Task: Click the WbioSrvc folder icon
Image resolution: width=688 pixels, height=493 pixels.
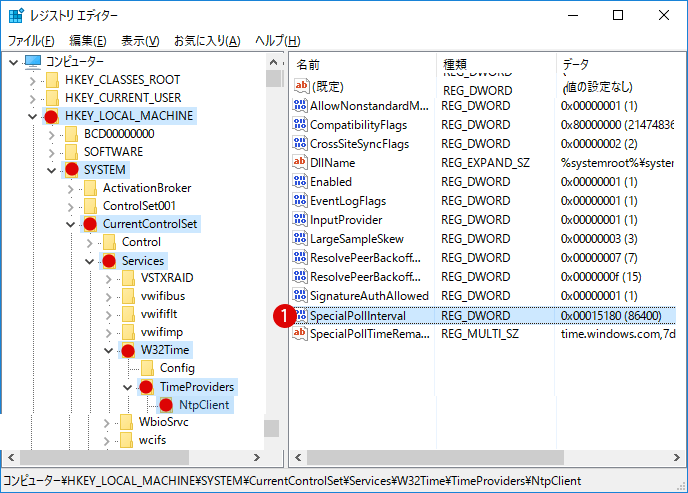Action: click(x=126, y=422)
